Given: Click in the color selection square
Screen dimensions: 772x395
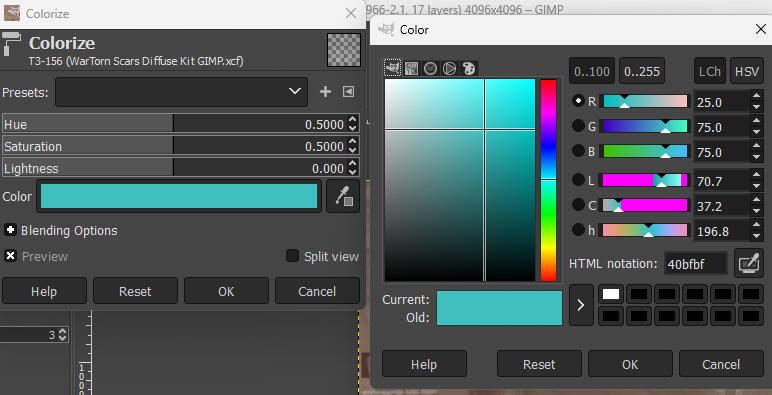Looking at the screenshot, I should click(x=460, y=180).
